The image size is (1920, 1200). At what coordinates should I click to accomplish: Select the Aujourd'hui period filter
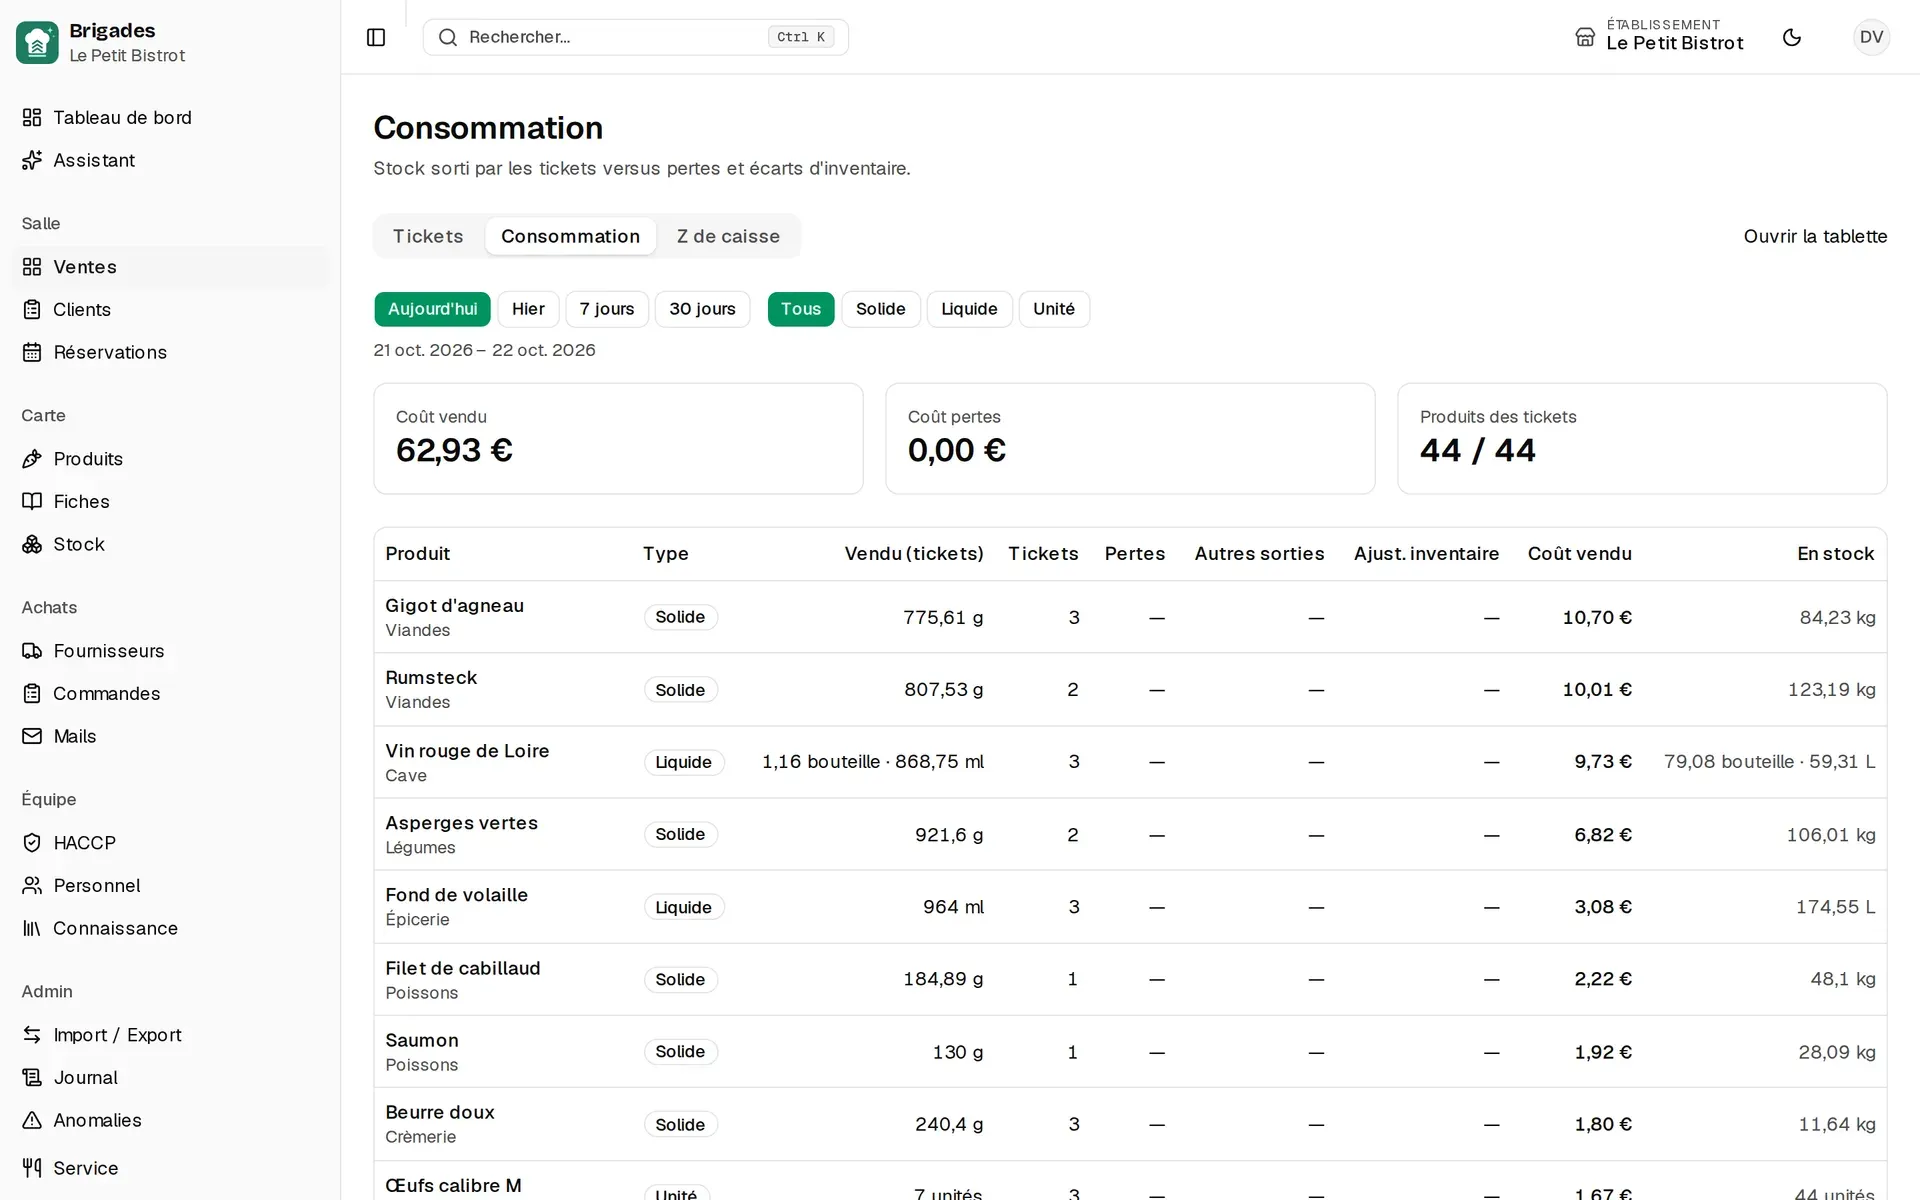click(432, 309)
